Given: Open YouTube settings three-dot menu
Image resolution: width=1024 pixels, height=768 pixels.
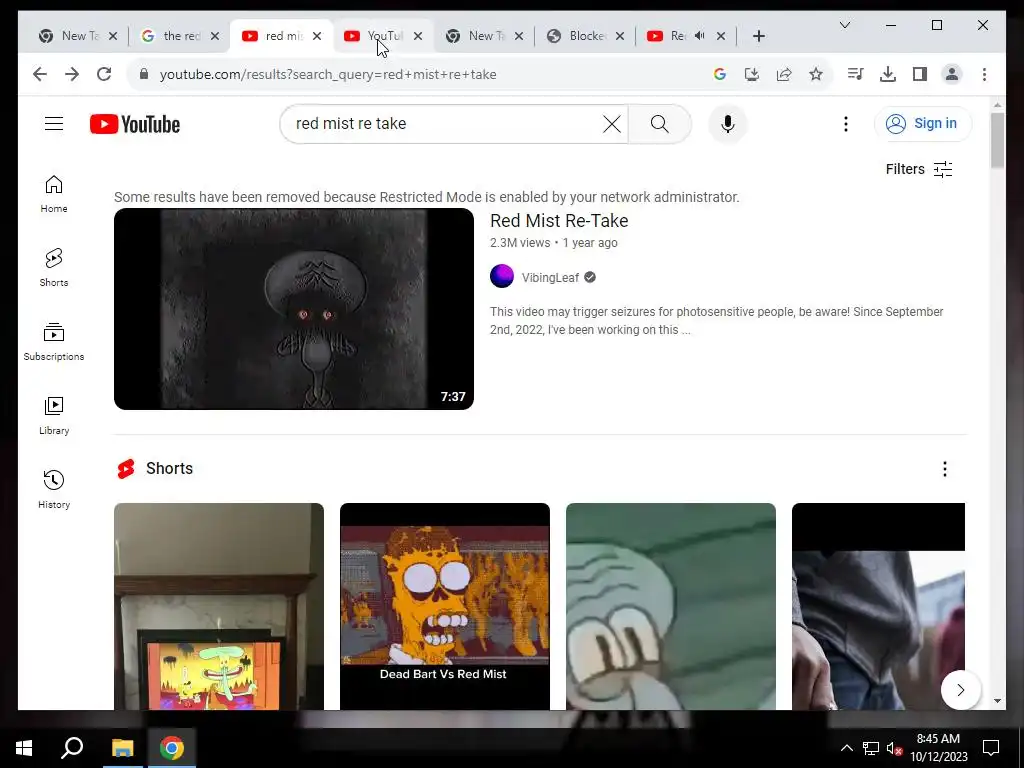Looking at the screenshot, I should coord(846,123).
